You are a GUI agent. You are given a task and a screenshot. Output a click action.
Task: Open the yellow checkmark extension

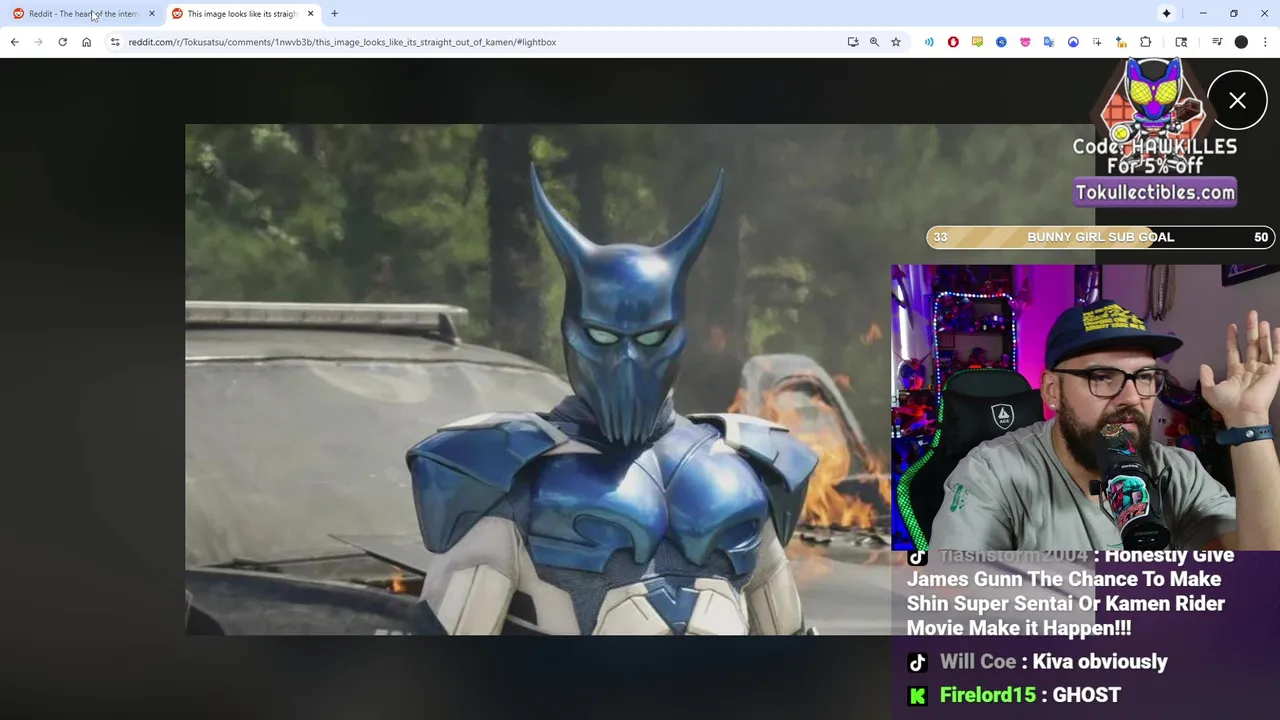977,42
